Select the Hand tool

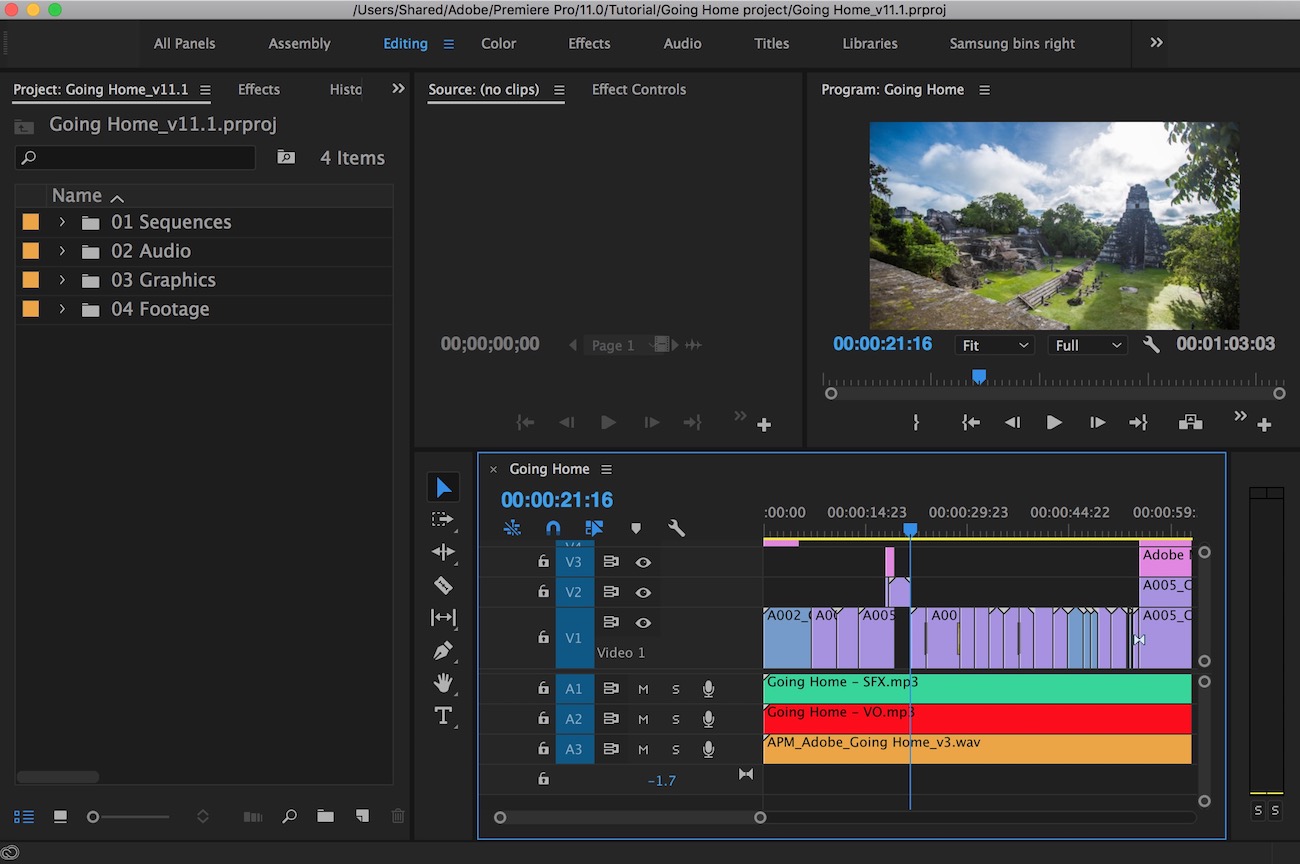pyautogui.click(x=443, y=684)
